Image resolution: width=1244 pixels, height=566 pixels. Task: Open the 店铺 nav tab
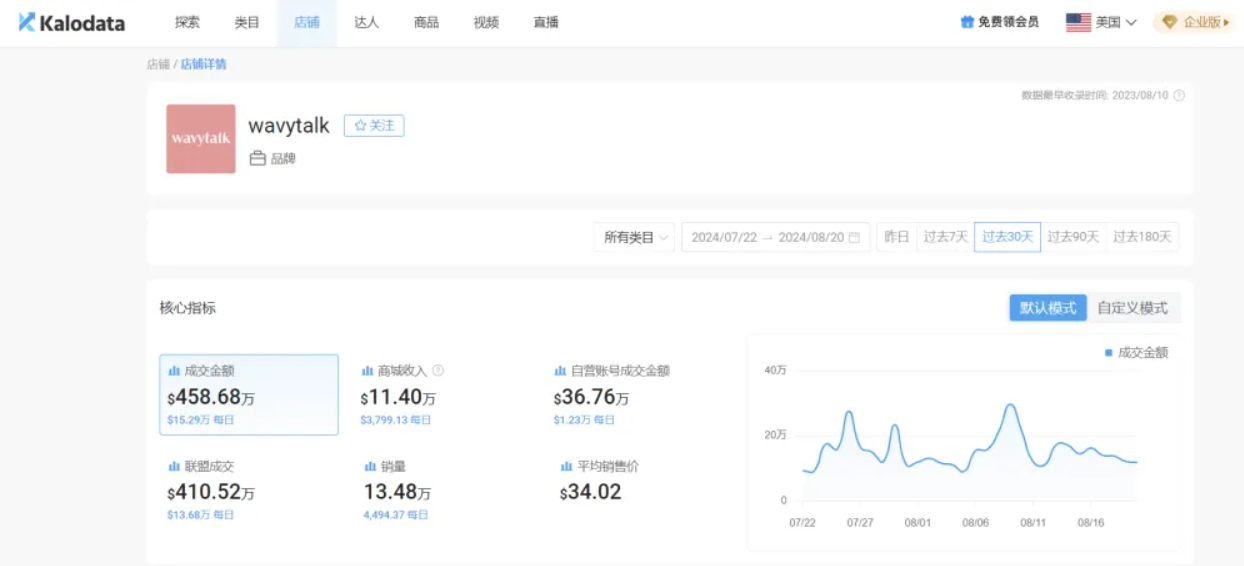coord(307,22)
